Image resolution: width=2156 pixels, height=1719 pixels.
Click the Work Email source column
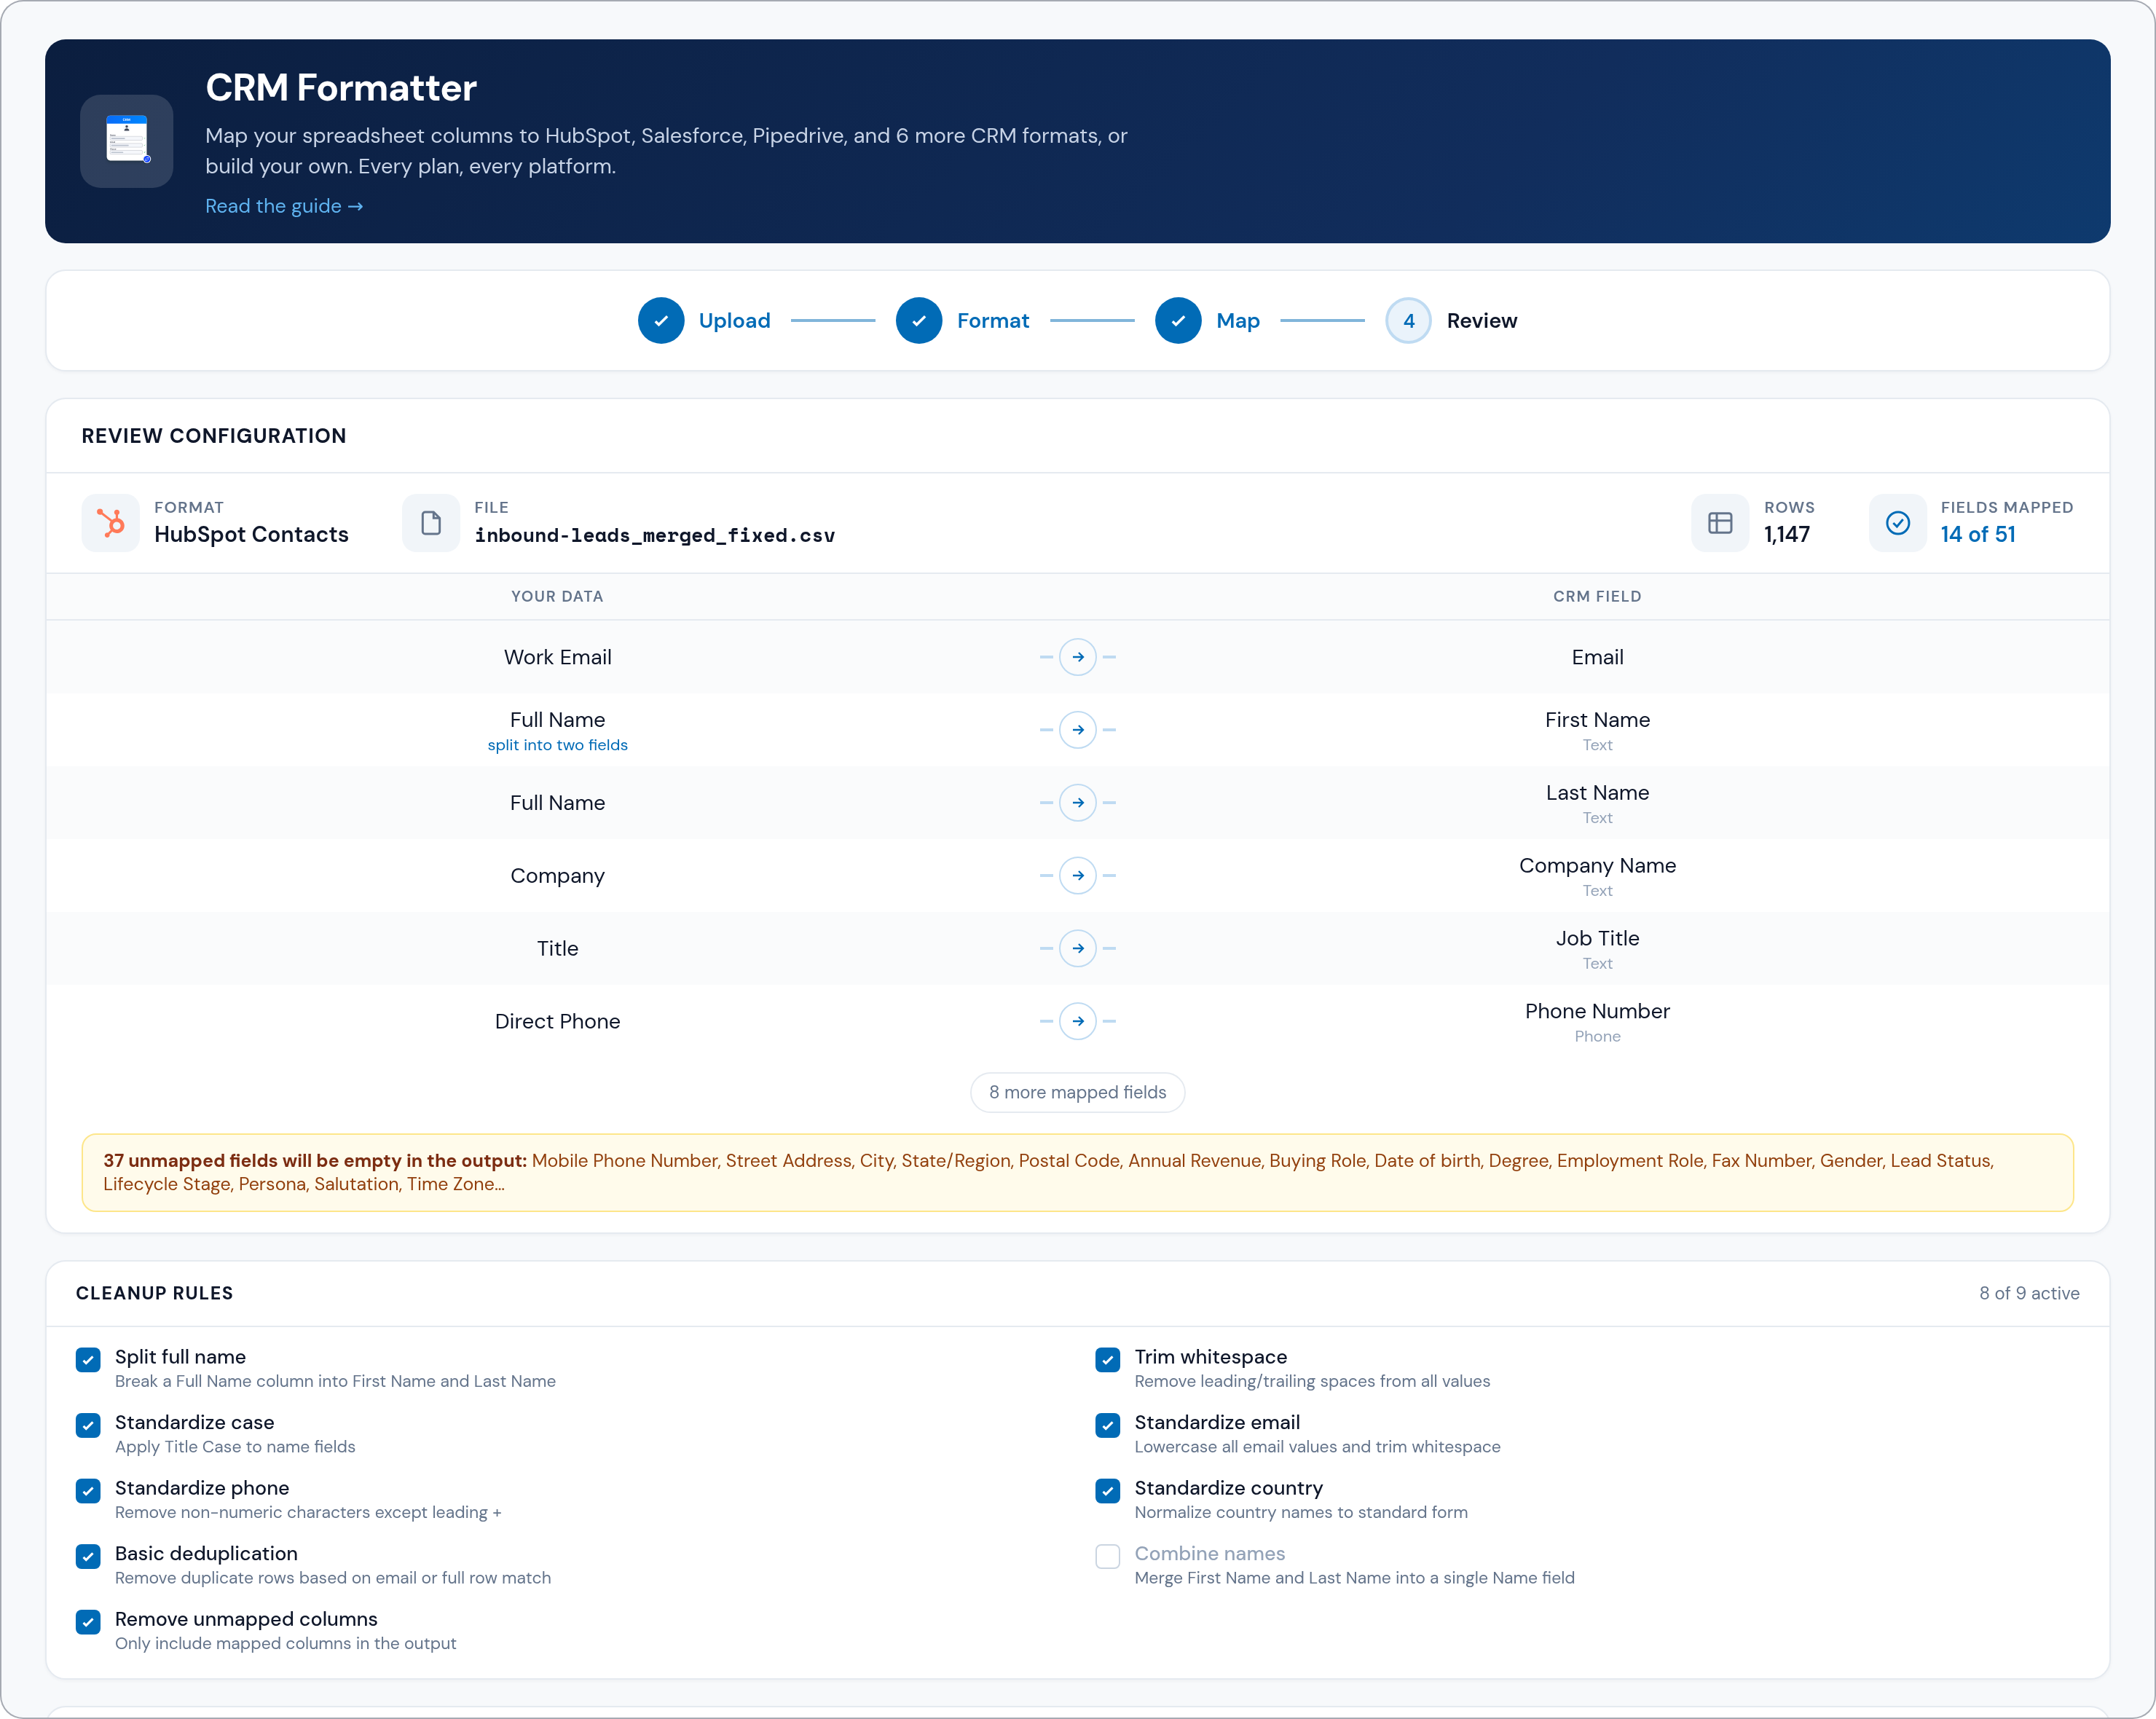click(x=557, y=657)
